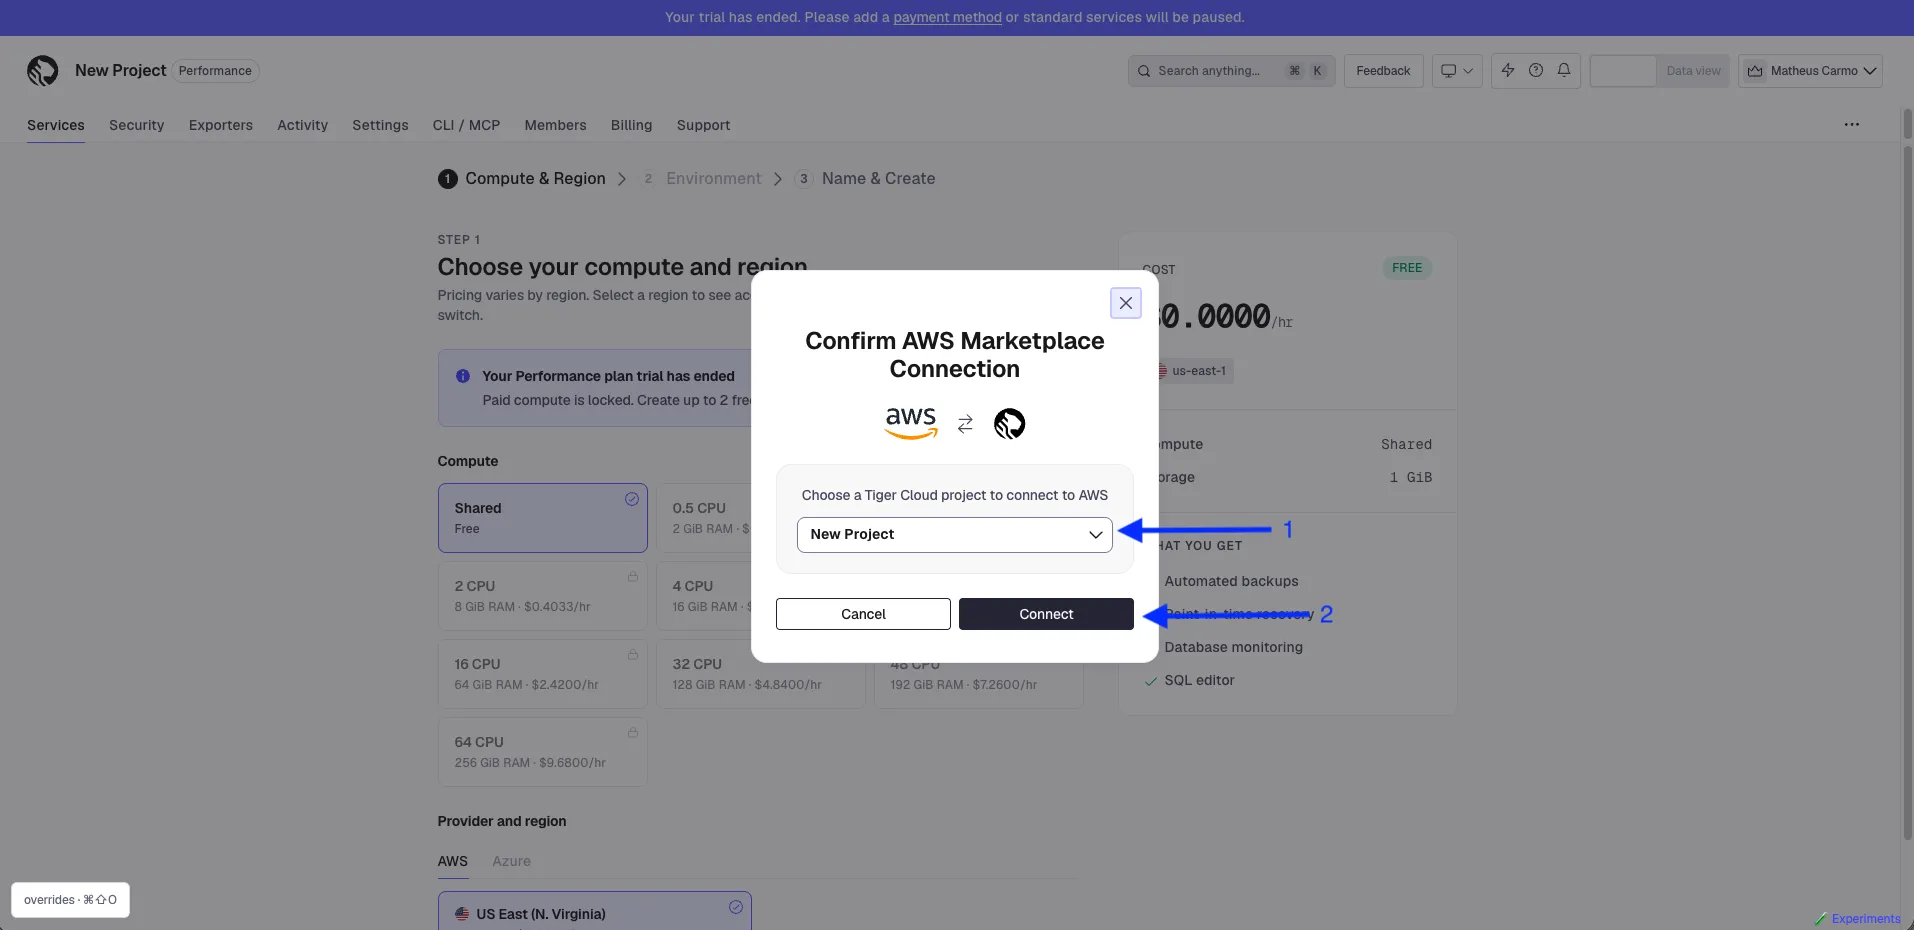Image resolution: width=1914 pixels, height=930 pixels.
Task: Open the Support tab
Action: 703,125
